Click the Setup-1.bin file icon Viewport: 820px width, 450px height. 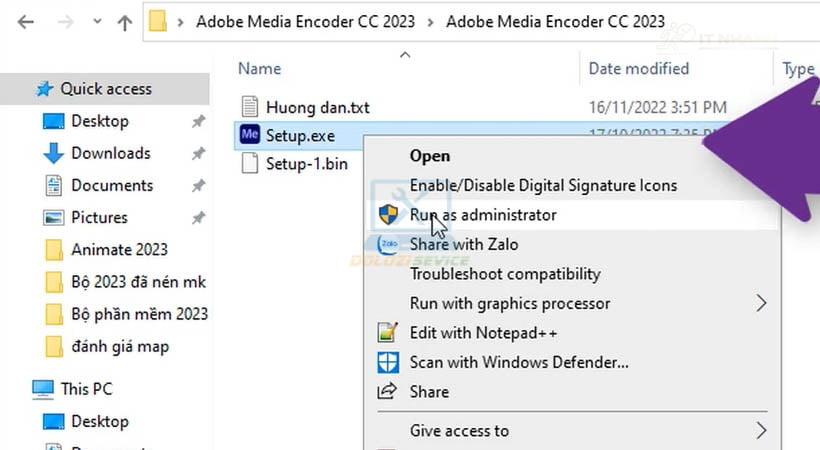click(x=250, y=164)
